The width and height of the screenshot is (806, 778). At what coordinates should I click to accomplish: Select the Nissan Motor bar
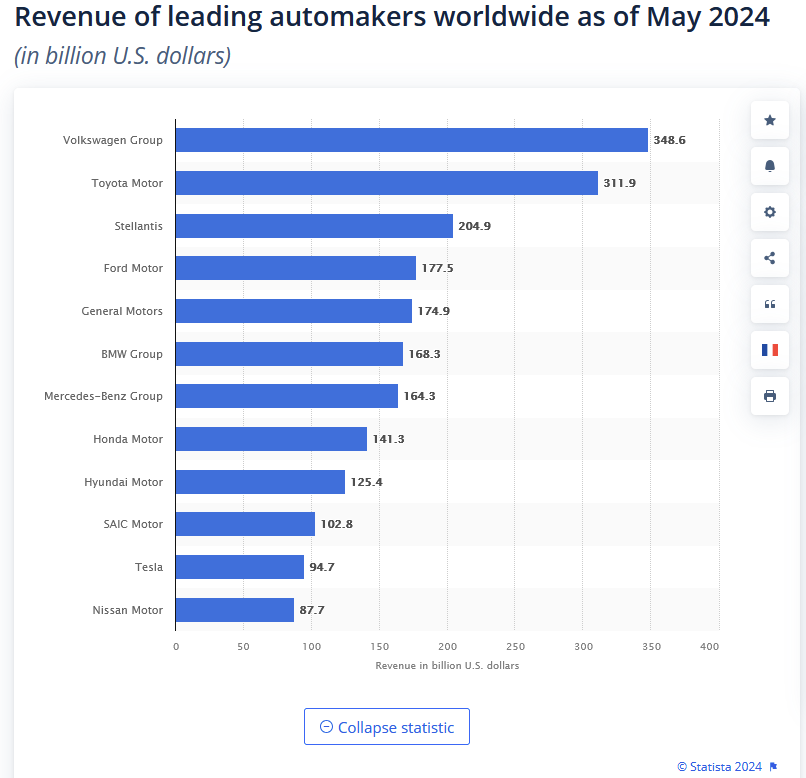coord(234,610)
